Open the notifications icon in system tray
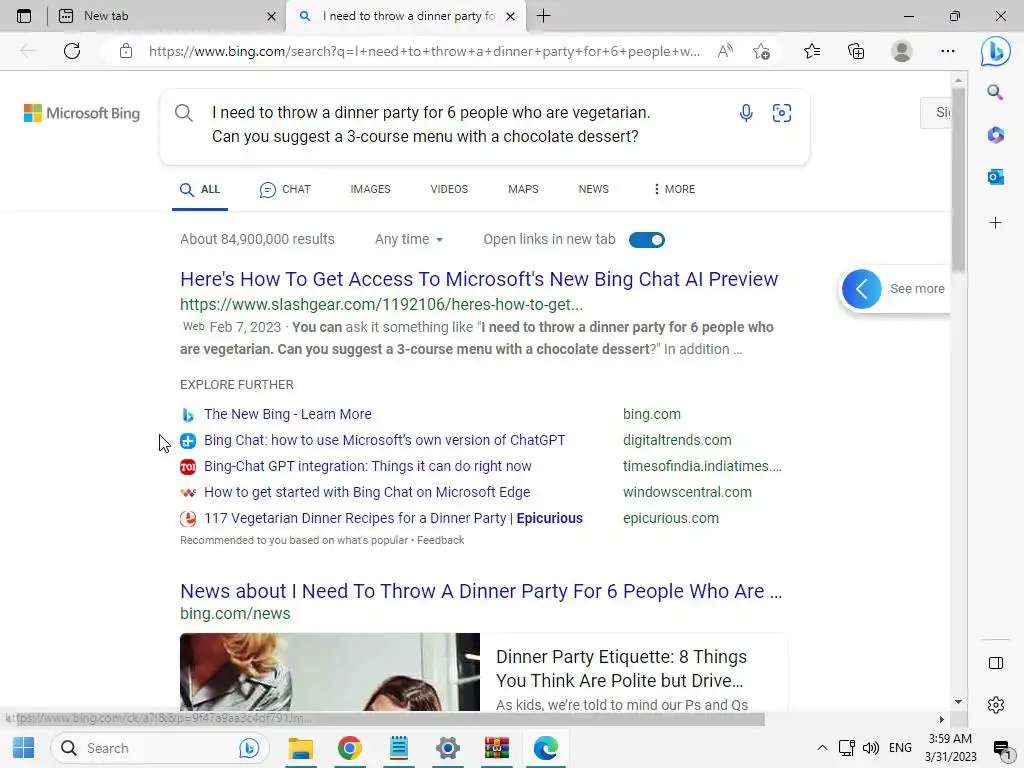 1001,748
